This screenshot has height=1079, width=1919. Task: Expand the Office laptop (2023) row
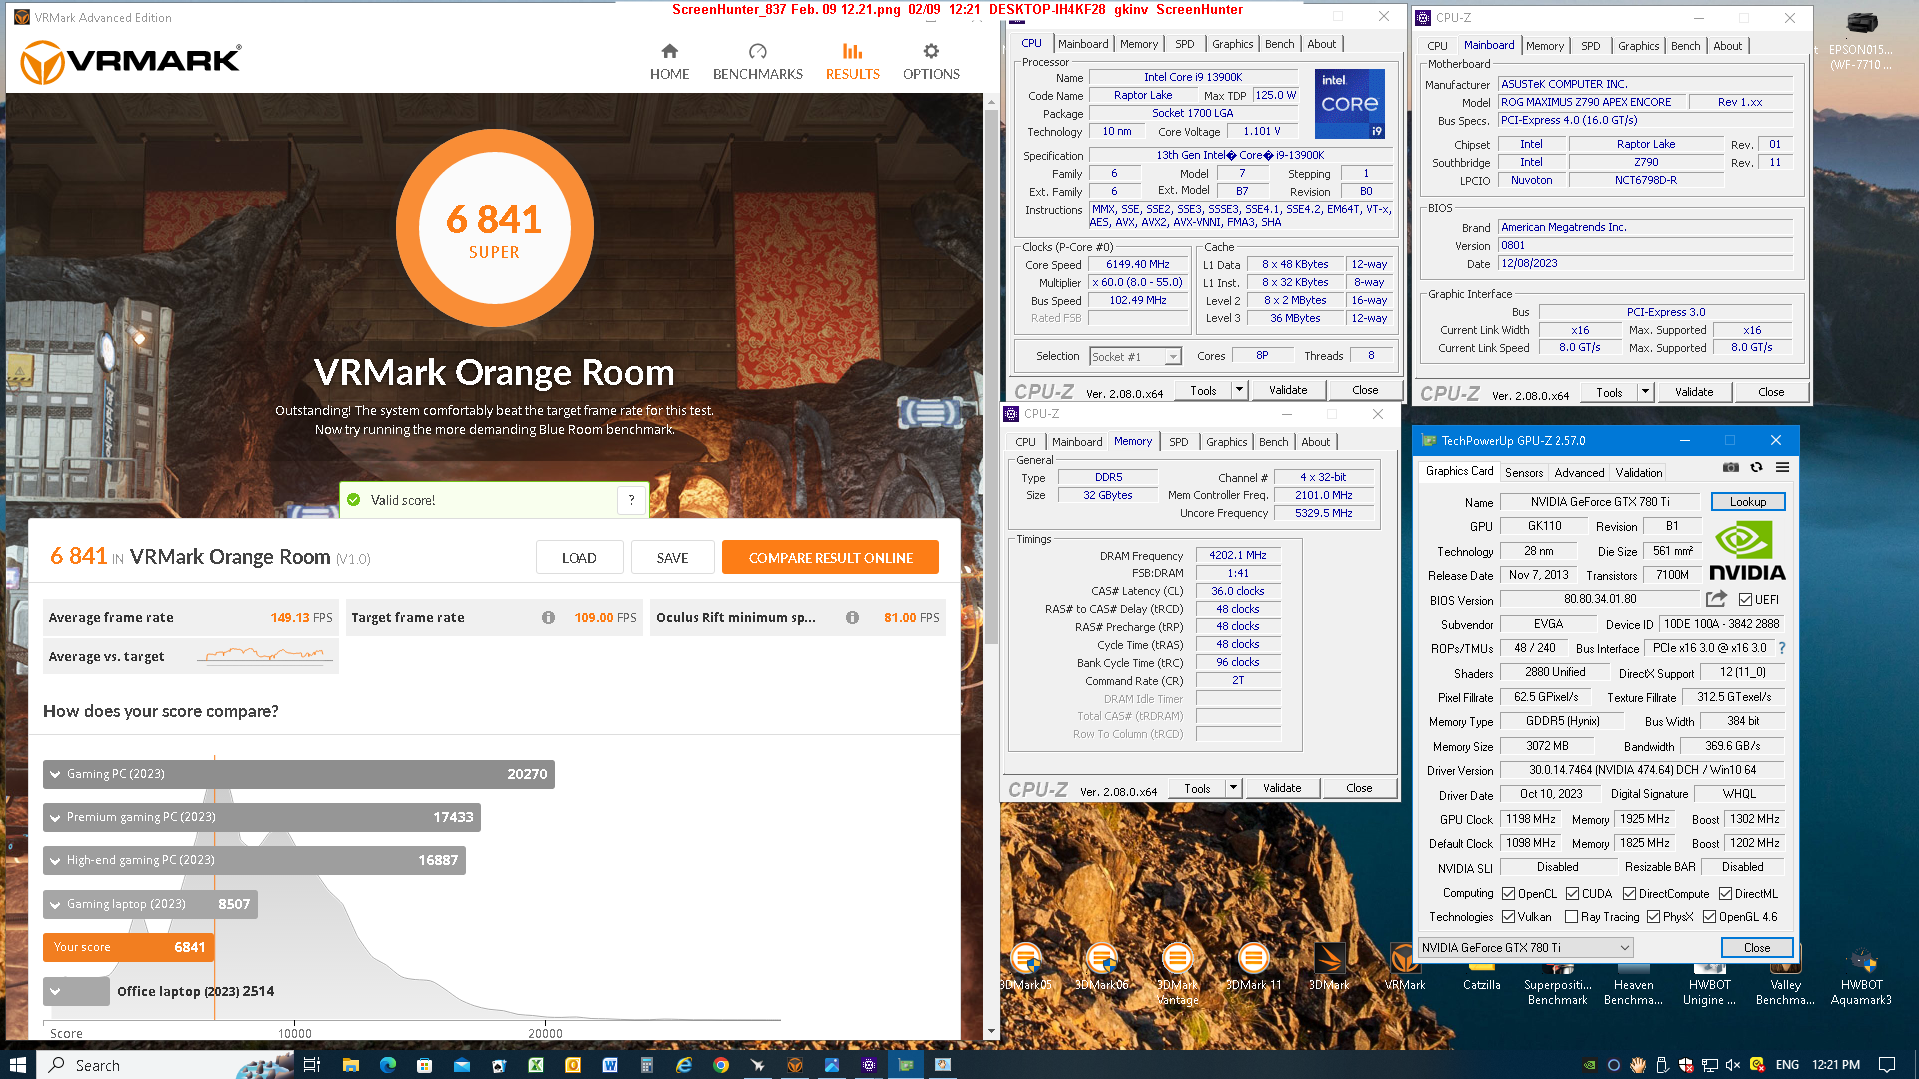coord(76,991)
